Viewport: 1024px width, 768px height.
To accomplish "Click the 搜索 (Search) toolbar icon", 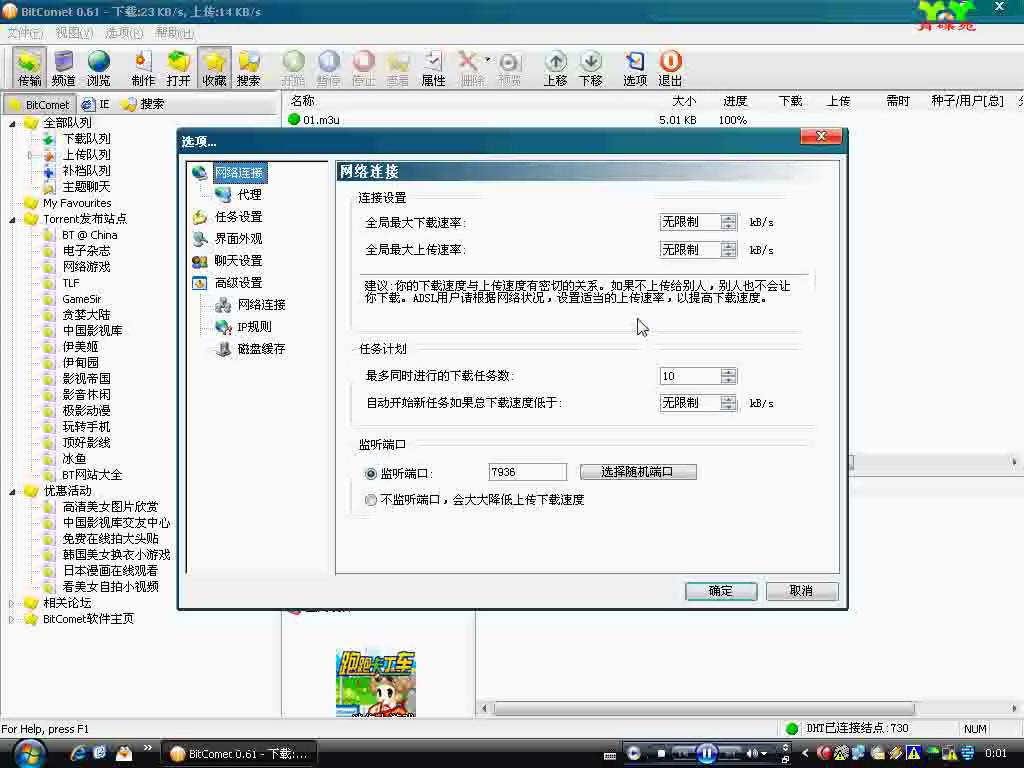I will 249,68.
